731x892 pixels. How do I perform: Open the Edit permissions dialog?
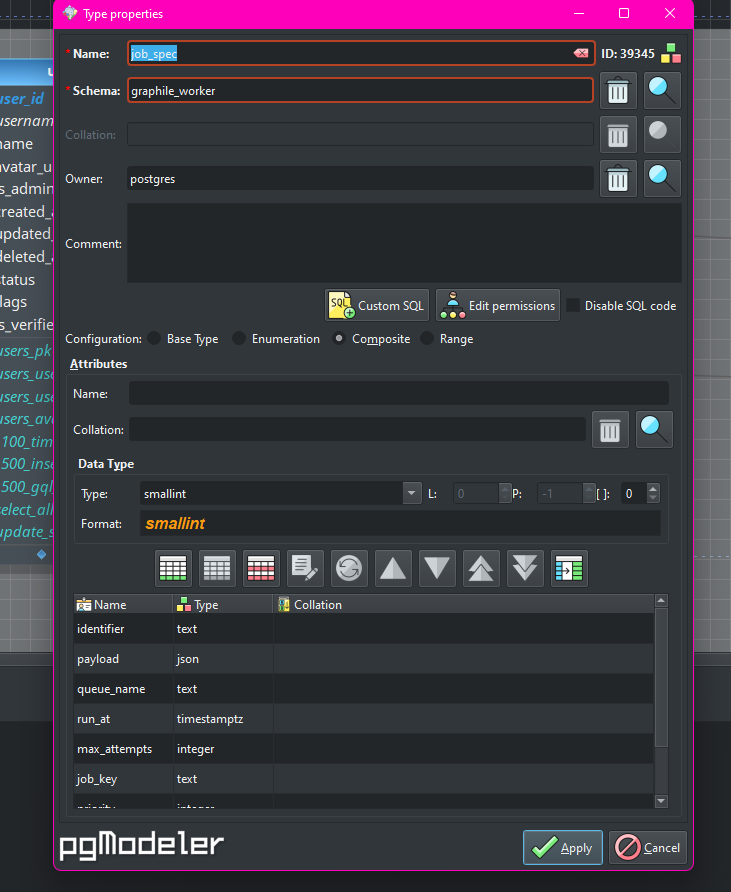(x=498, y=305)
